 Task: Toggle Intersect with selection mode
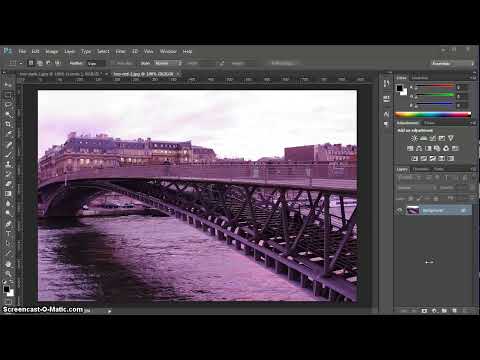pyautogui.click(x=57, y=63)
